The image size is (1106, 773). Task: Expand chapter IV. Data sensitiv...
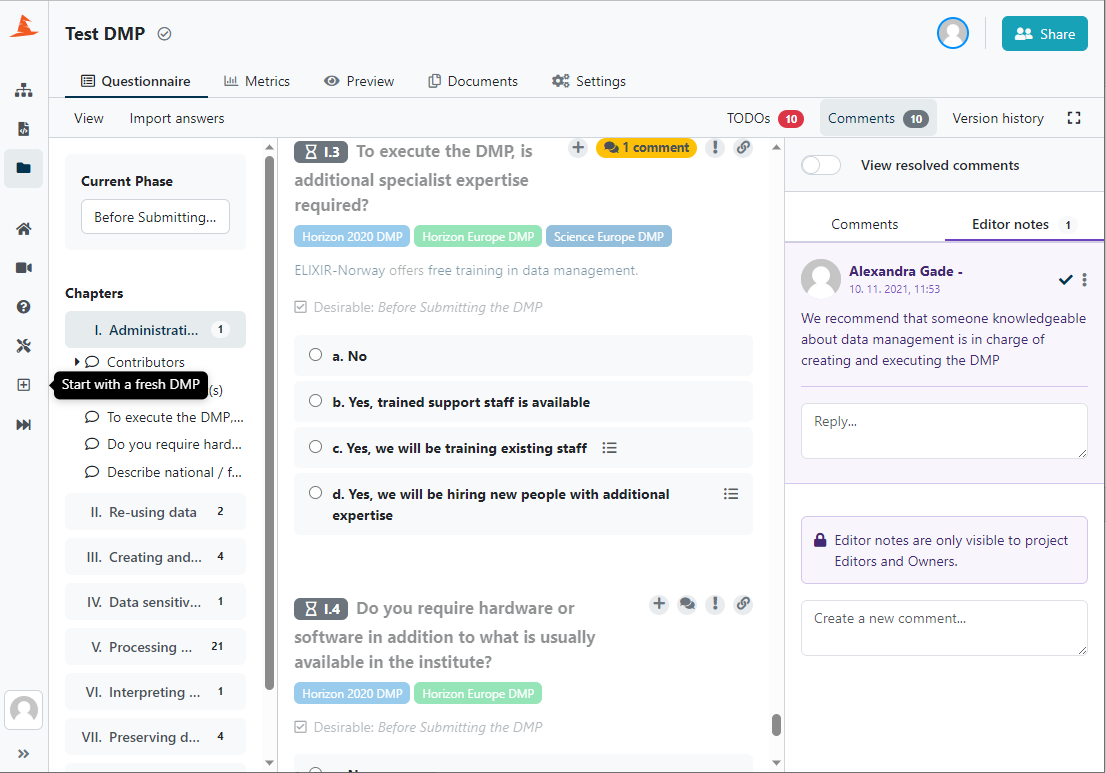click(x=155, y=602)
